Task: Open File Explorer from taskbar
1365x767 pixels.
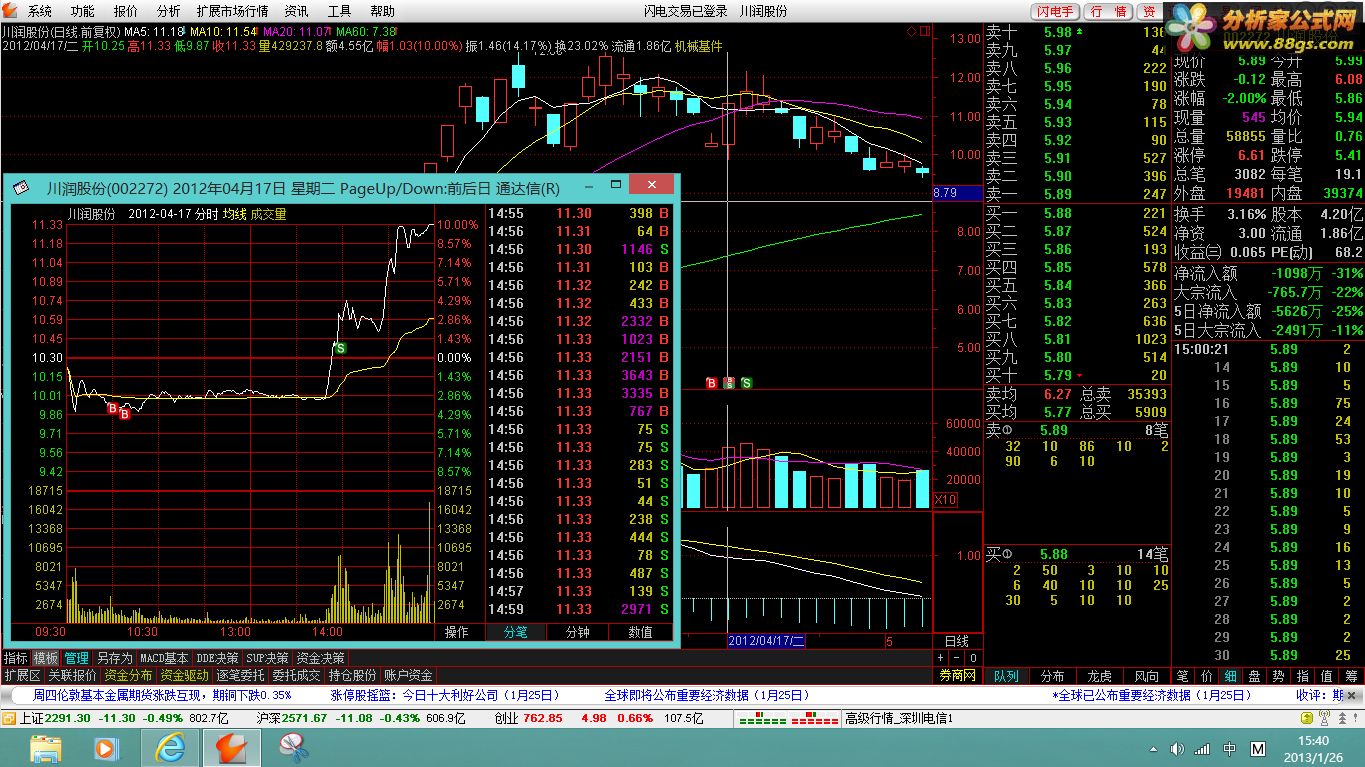Action: (x=47, y=747)
